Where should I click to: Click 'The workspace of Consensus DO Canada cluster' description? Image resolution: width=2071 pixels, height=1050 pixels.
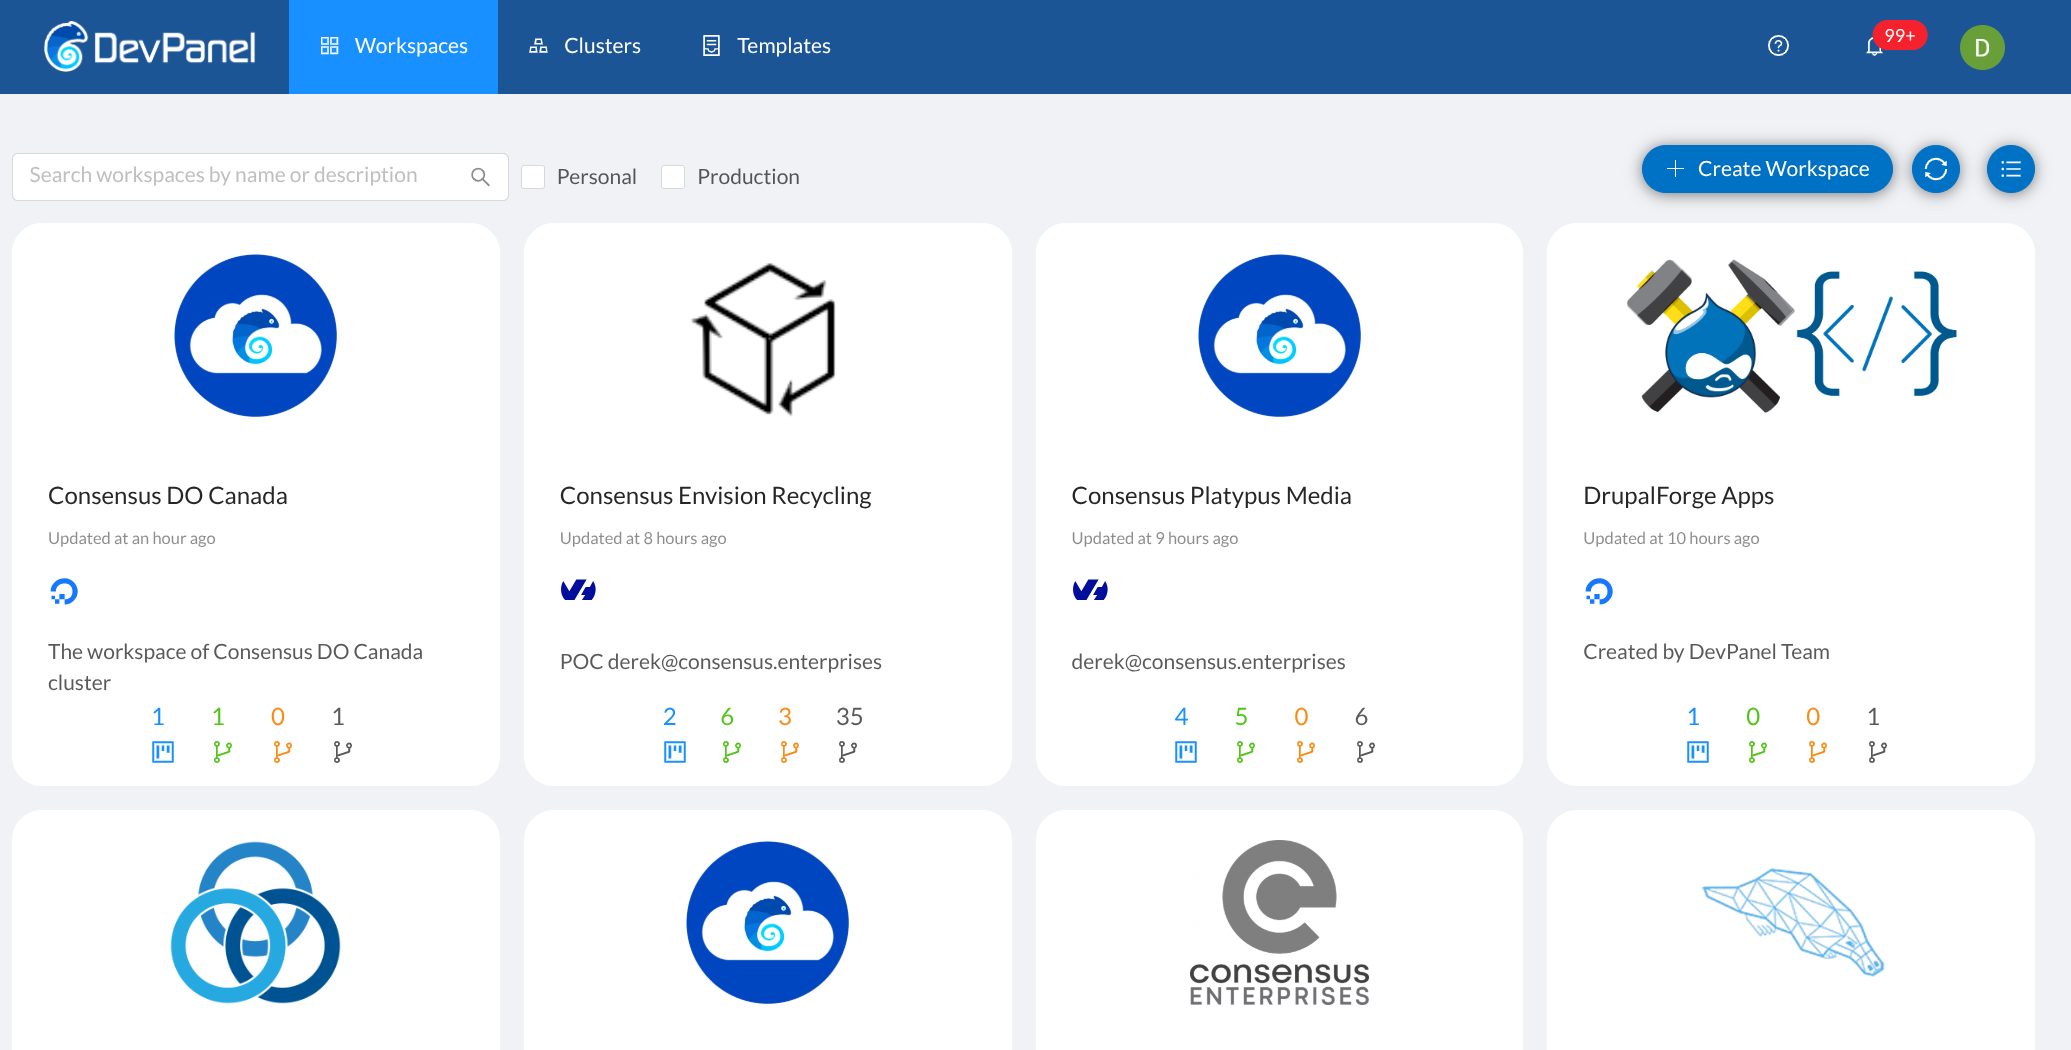coord(235,667)
